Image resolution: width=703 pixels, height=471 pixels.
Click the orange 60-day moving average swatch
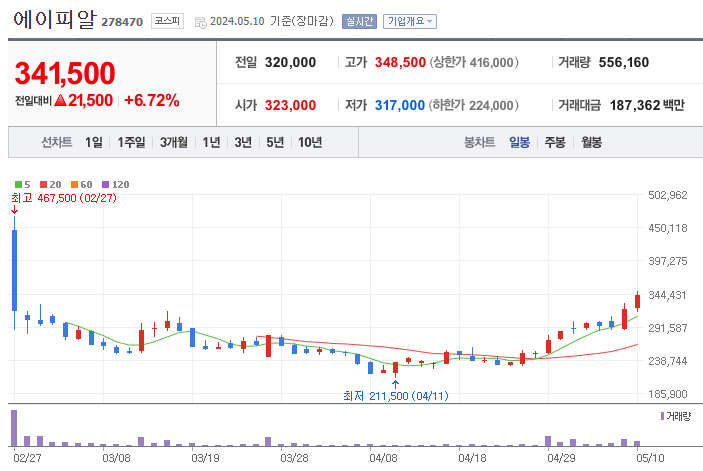(74, 184)
